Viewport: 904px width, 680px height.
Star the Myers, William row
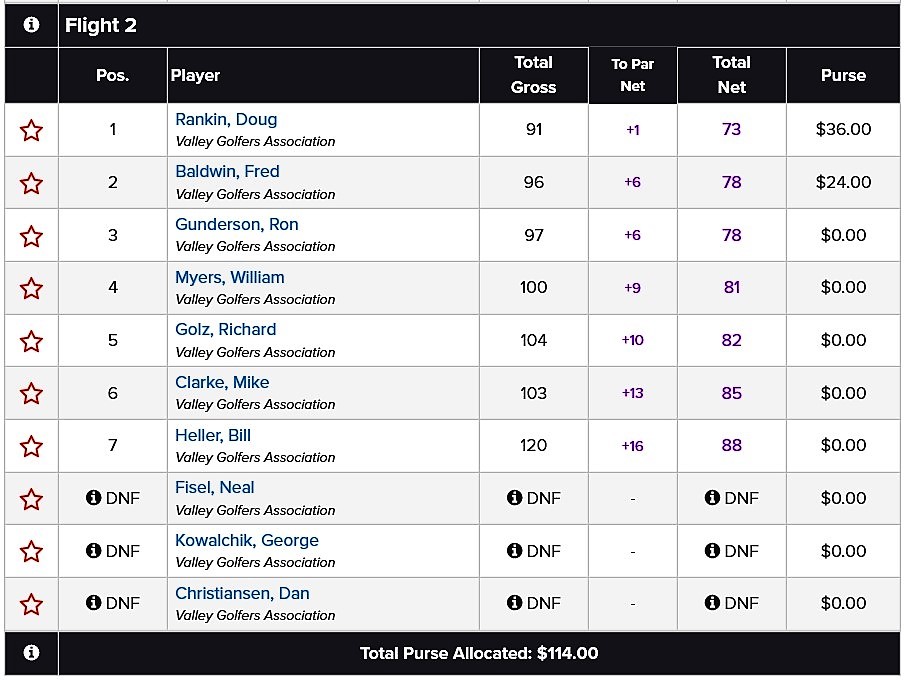tap(31, 288)
